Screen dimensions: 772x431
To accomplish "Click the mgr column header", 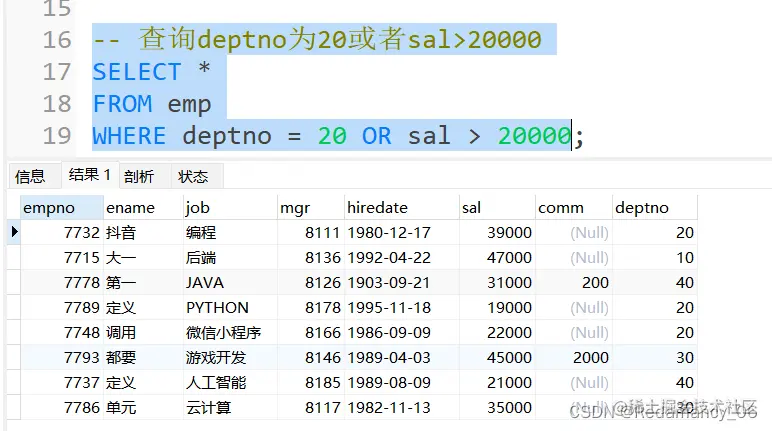I will point(311,207).
